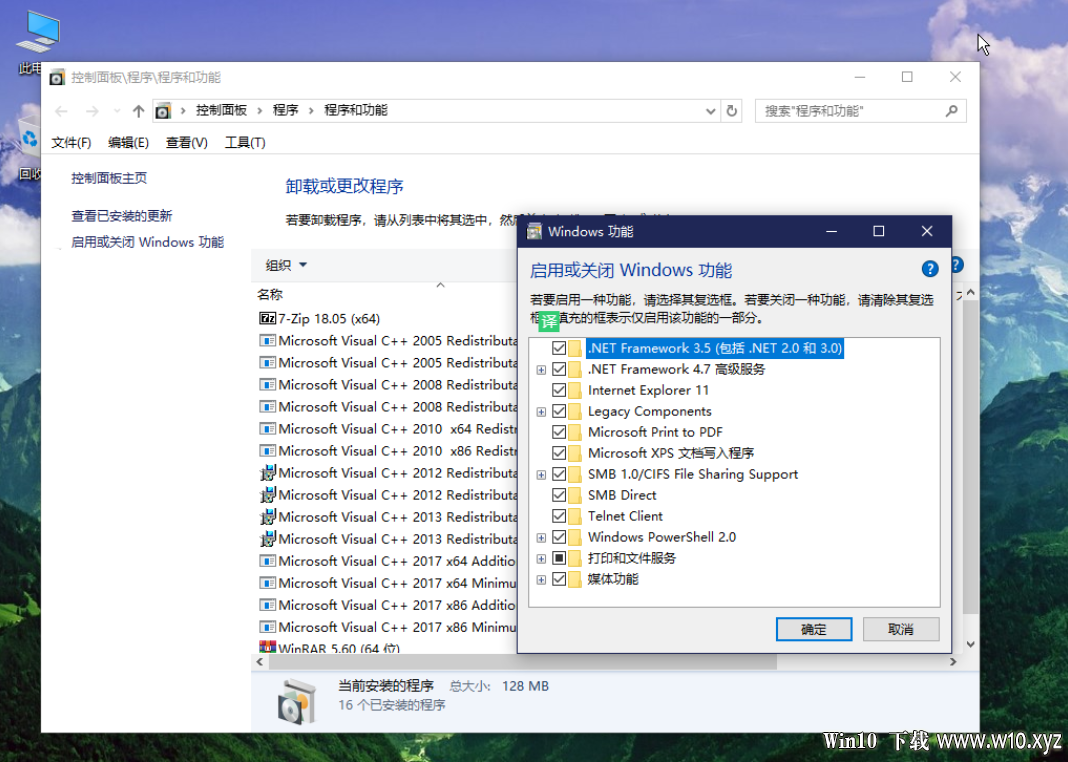Click folder icon next to Internet Explorer 11
This screenshot has height=762, width=1068.
pyautogui.click(x=575, y=390)
